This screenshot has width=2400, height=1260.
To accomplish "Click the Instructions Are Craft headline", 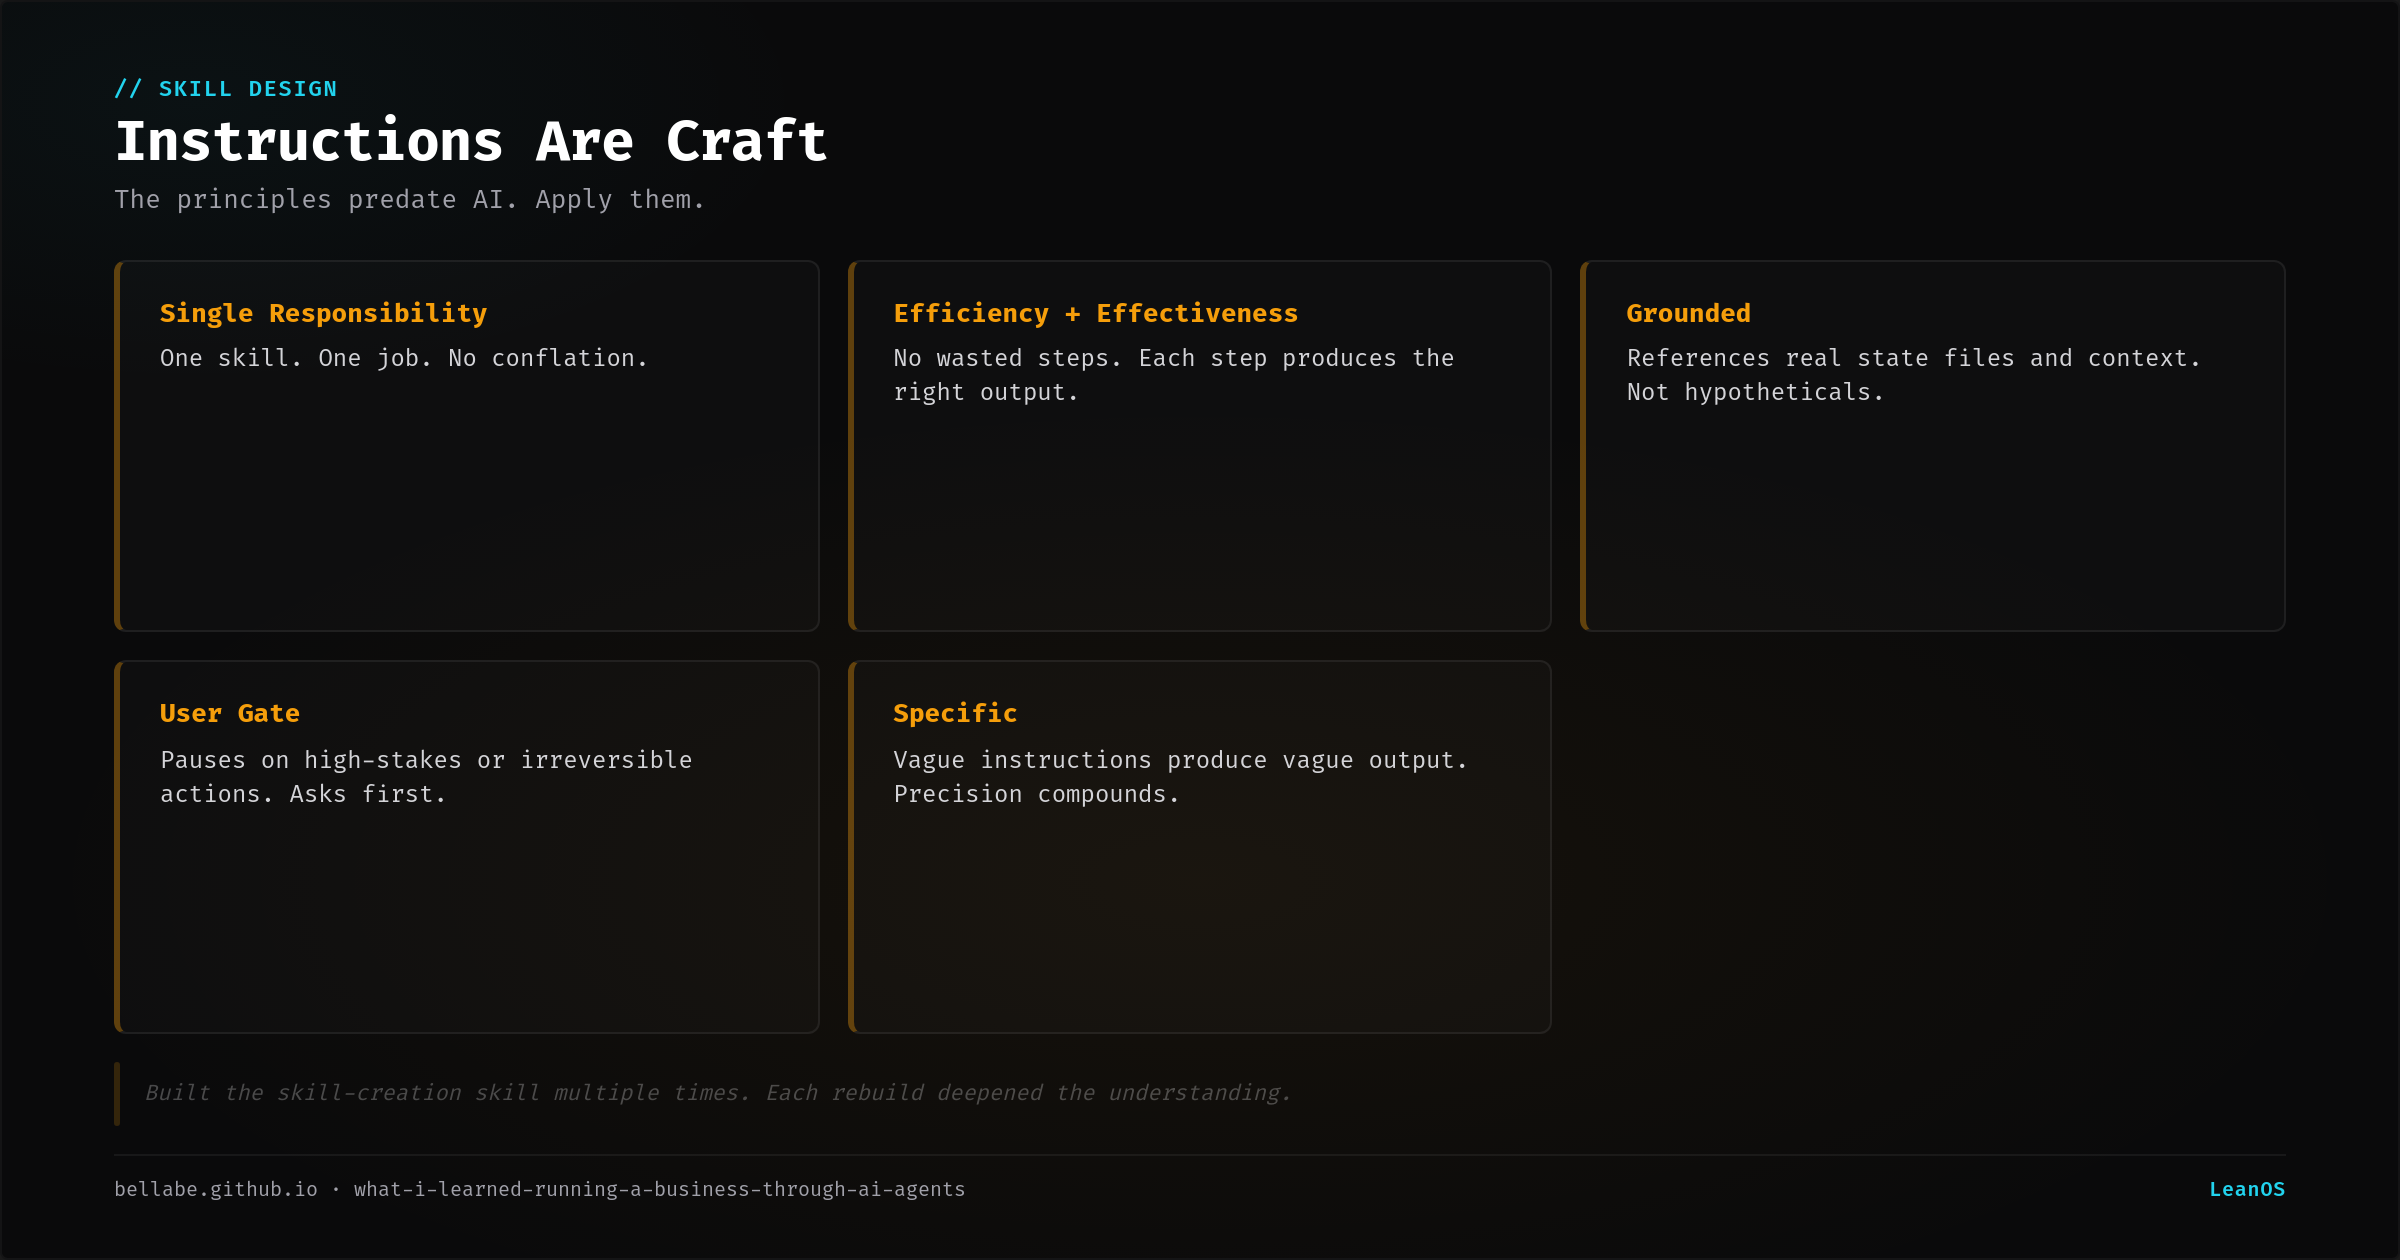I will coord(471,141).
